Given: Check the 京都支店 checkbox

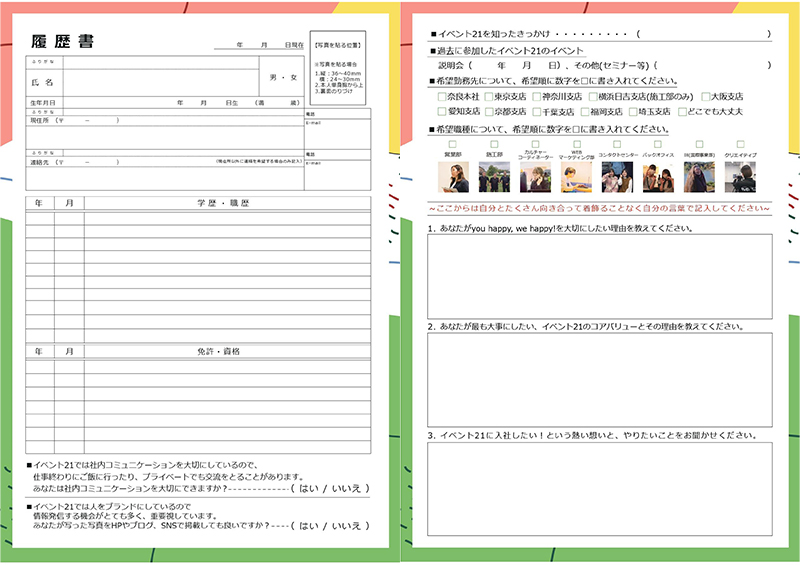Looking at the screenshot, I should pyautogui.click(x=489, y=111).
